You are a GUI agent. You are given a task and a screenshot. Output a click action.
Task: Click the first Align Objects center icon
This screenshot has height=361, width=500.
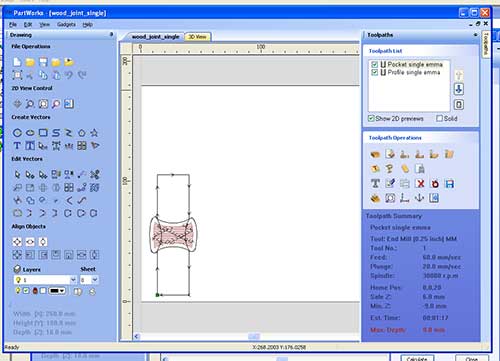coord(17,242)
